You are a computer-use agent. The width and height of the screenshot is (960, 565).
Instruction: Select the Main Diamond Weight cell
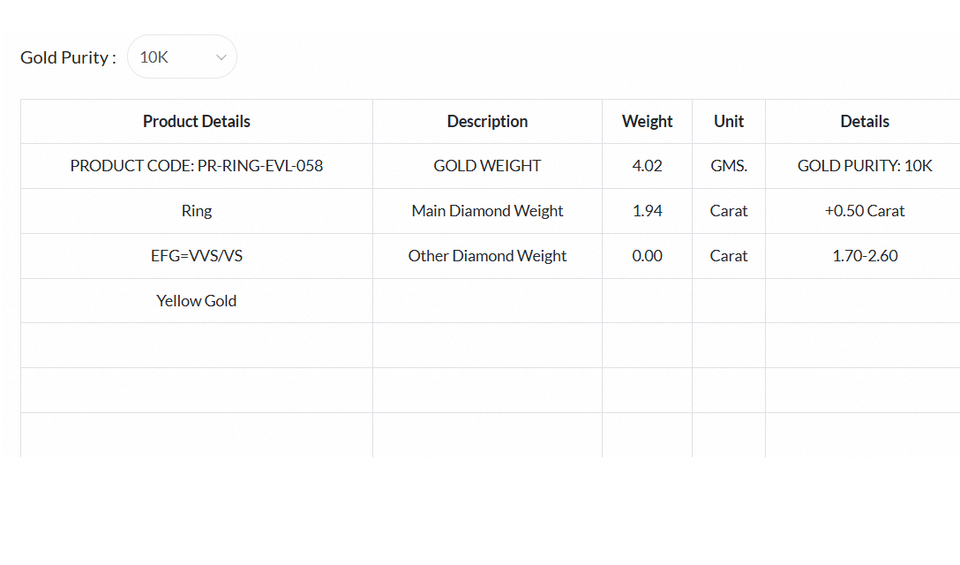point(487,211)
